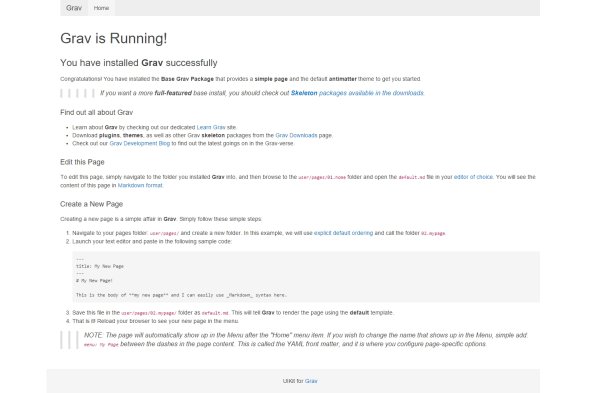600x393 pixels.
Task: Open the Learn Grav site link
Action: tap(211, 127)
